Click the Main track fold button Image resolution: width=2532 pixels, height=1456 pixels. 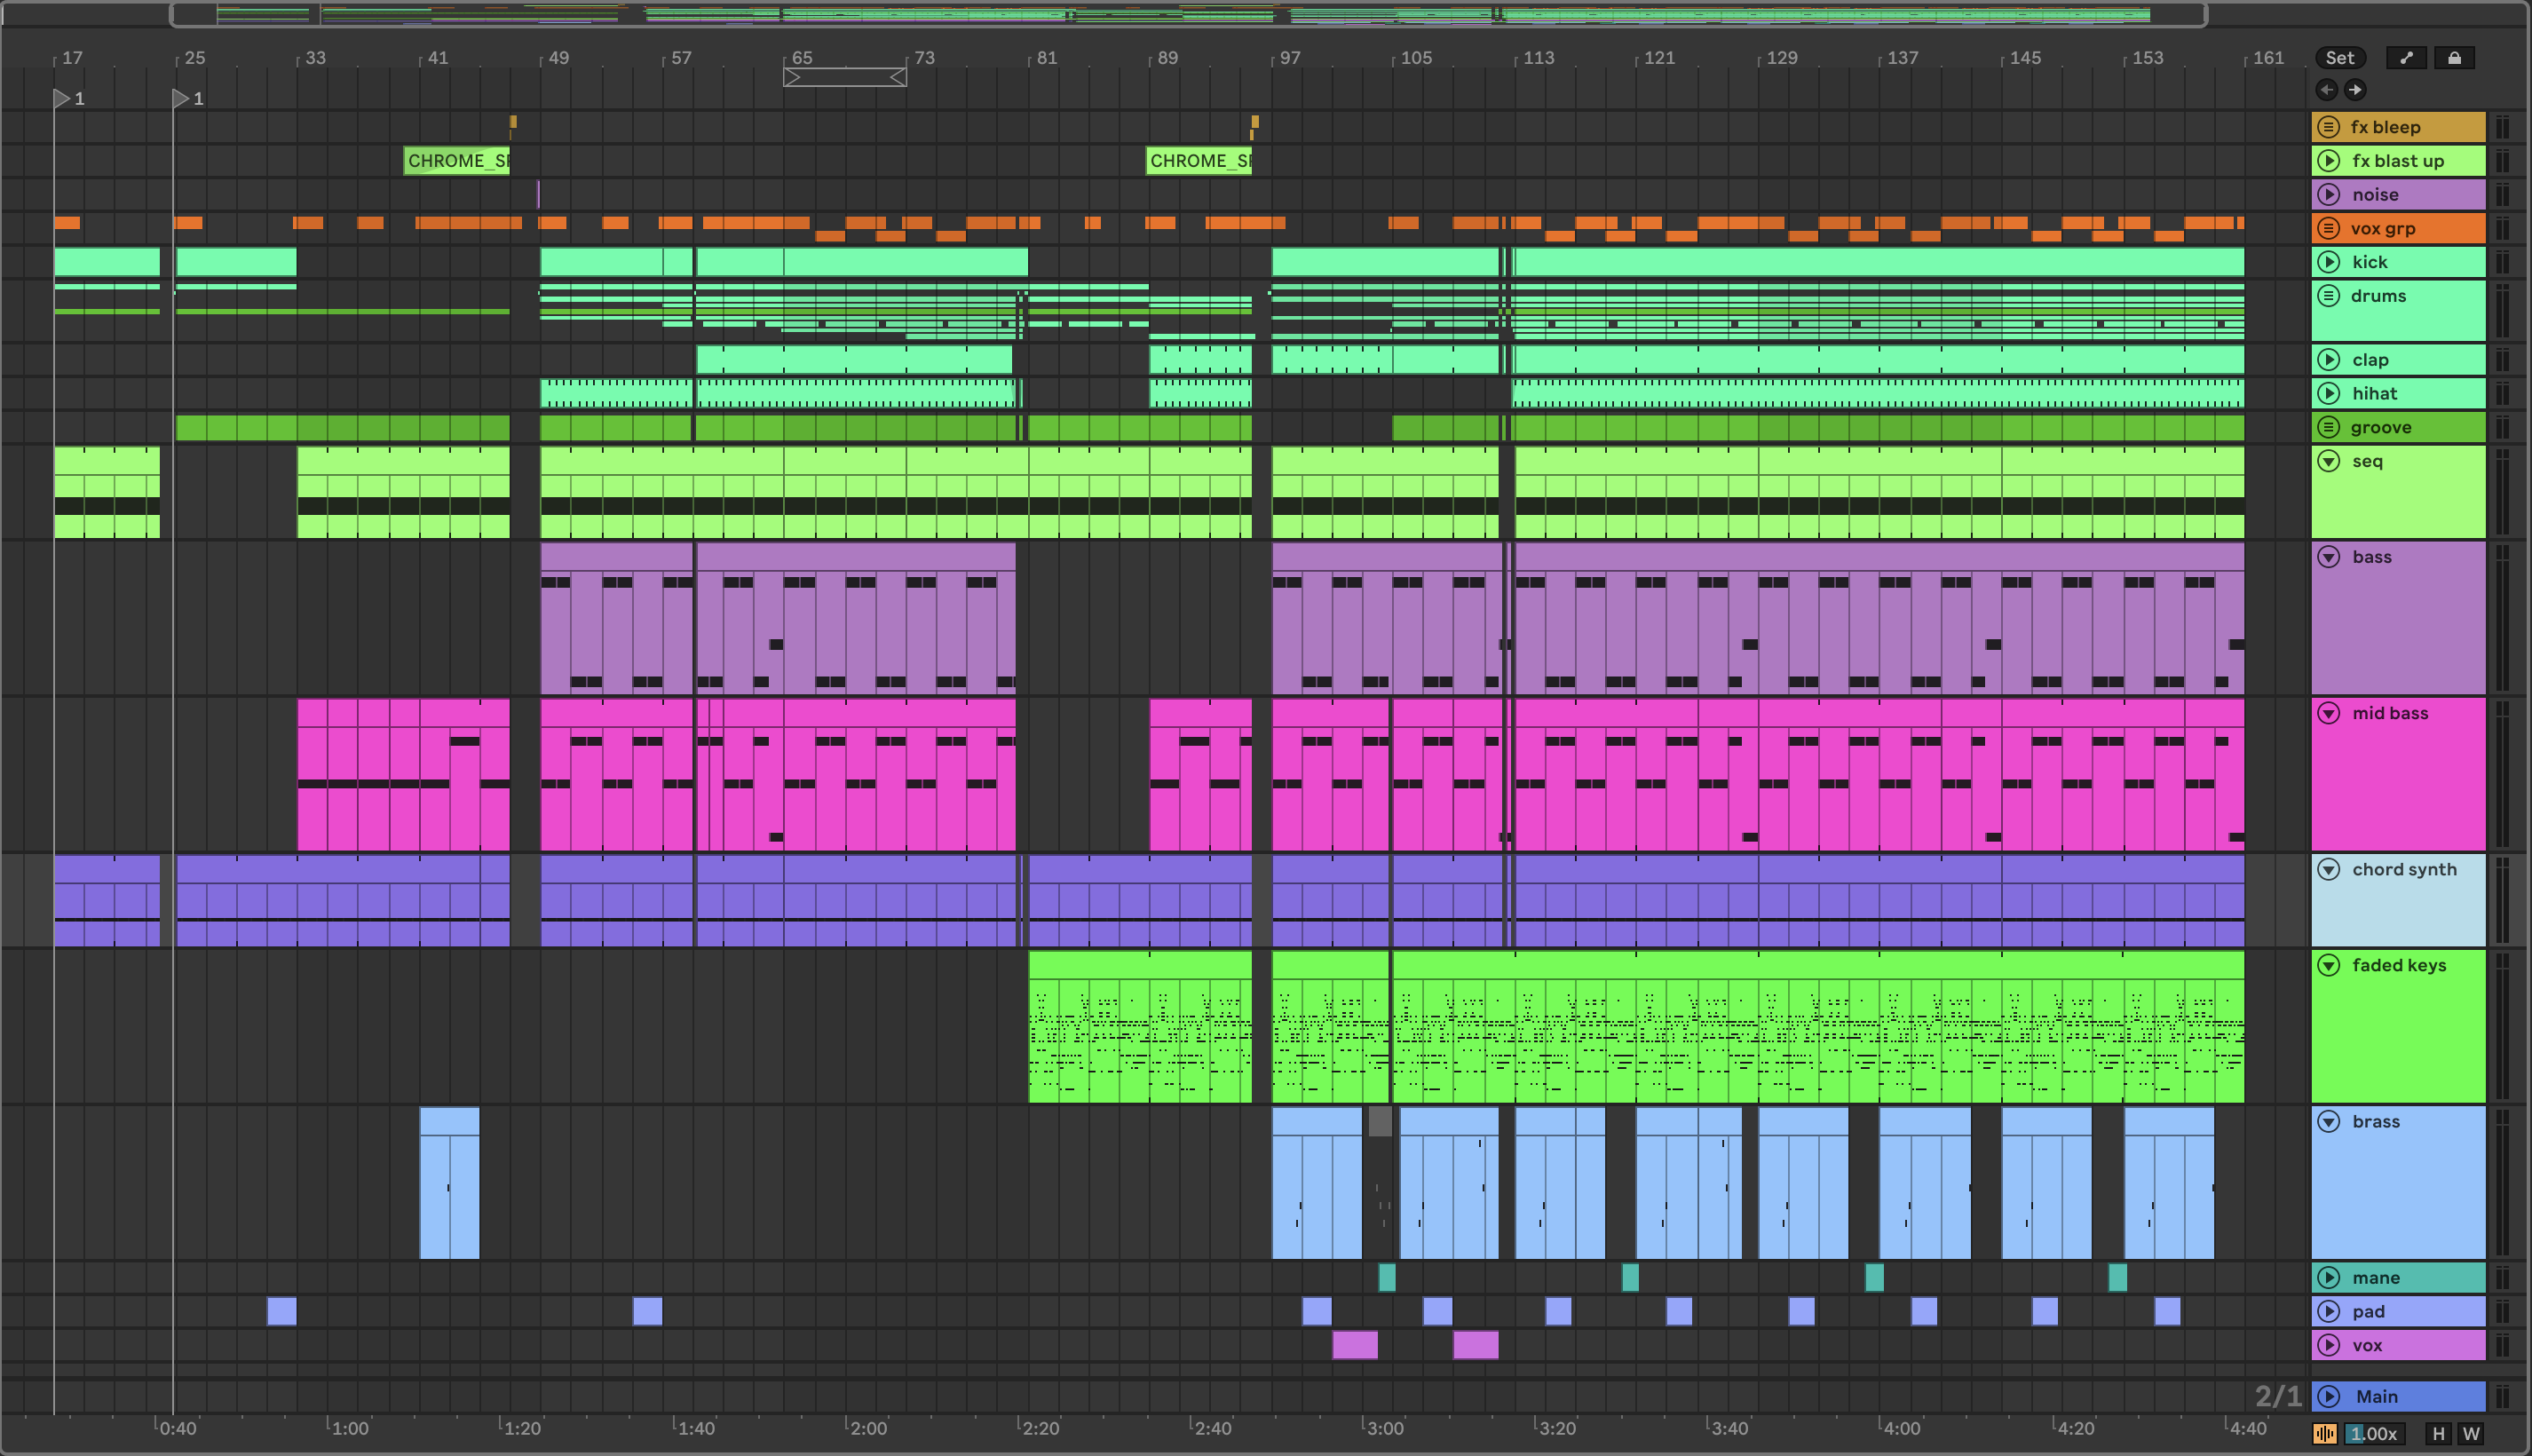point(2328,1396)
